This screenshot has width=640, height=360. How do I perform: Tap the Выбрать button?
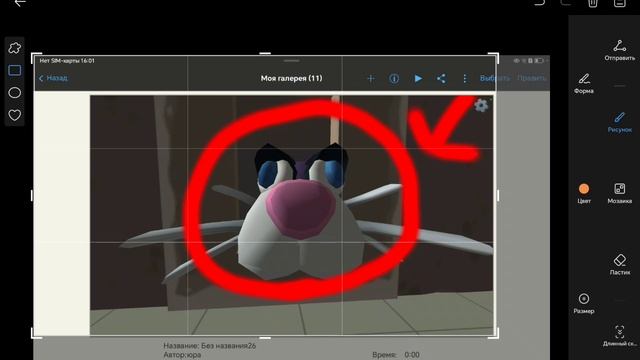[x=494, y=78]
